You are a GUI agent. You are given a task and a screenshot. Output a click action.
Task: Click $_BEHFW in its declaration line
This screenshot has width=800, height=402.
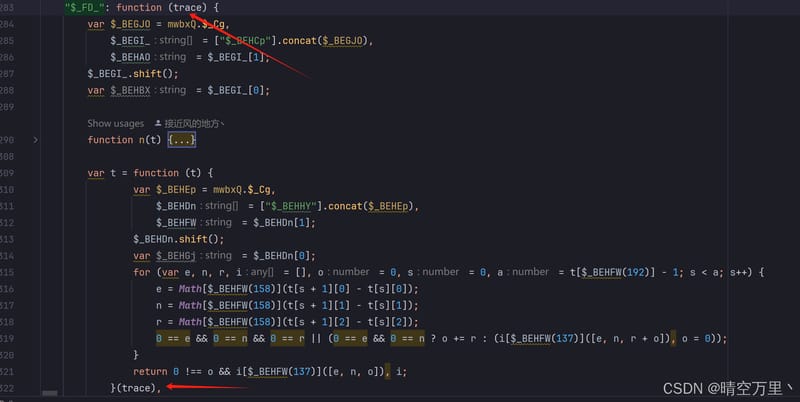click(176, 223)
